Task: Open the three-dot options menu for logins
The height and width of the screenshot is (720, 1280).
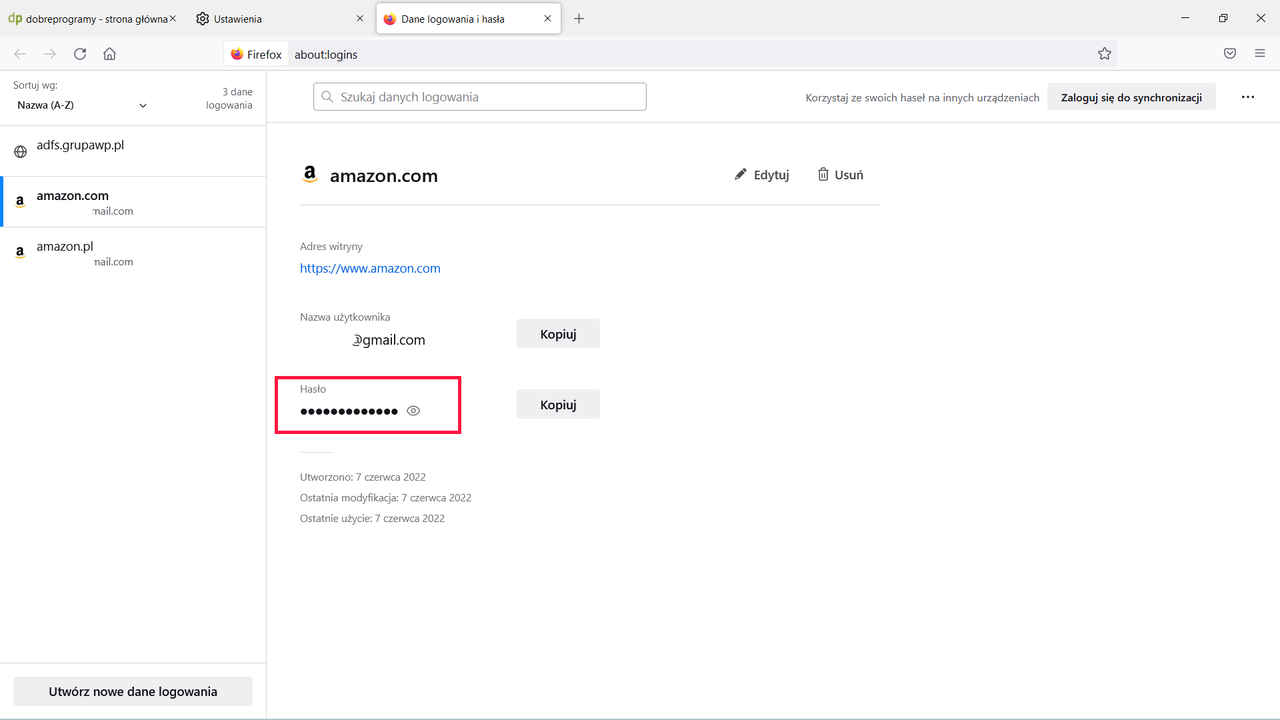Action: click(x=1247, y=96)
